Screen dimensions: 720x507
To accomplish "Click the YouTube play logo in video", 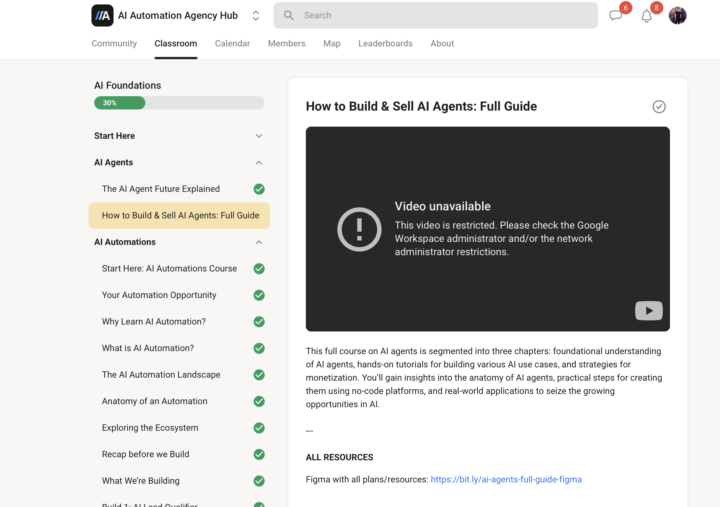I will pyautogui.click(x=648, y=310).
